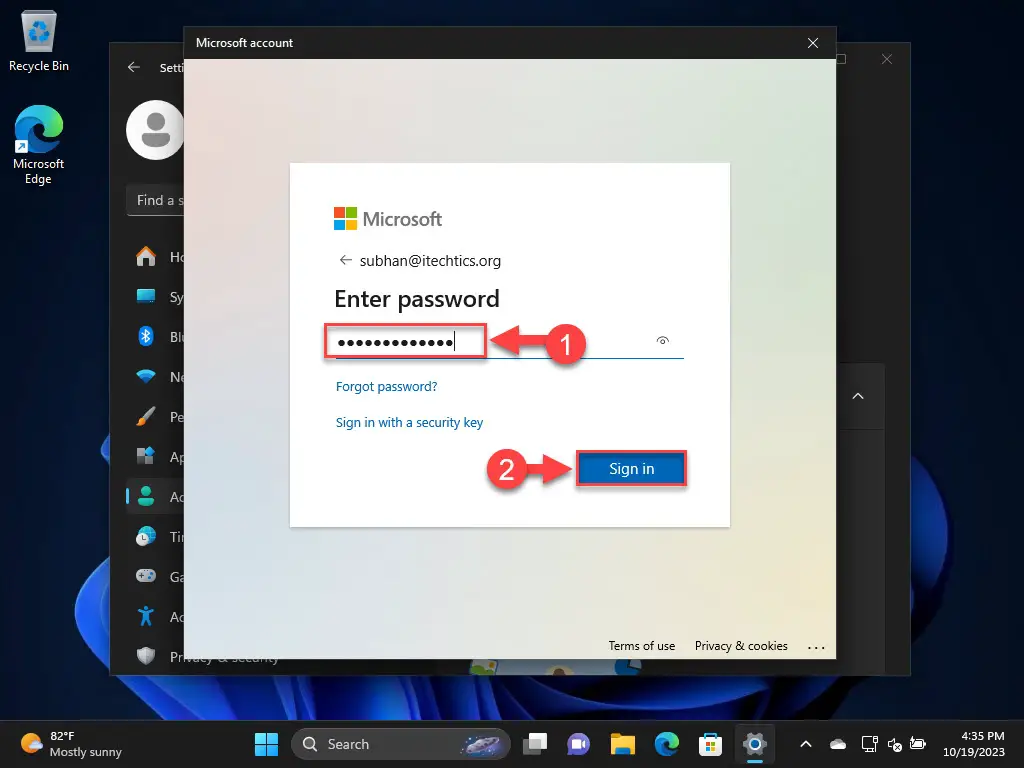Choose Sign in with a security key

[409, 422]
